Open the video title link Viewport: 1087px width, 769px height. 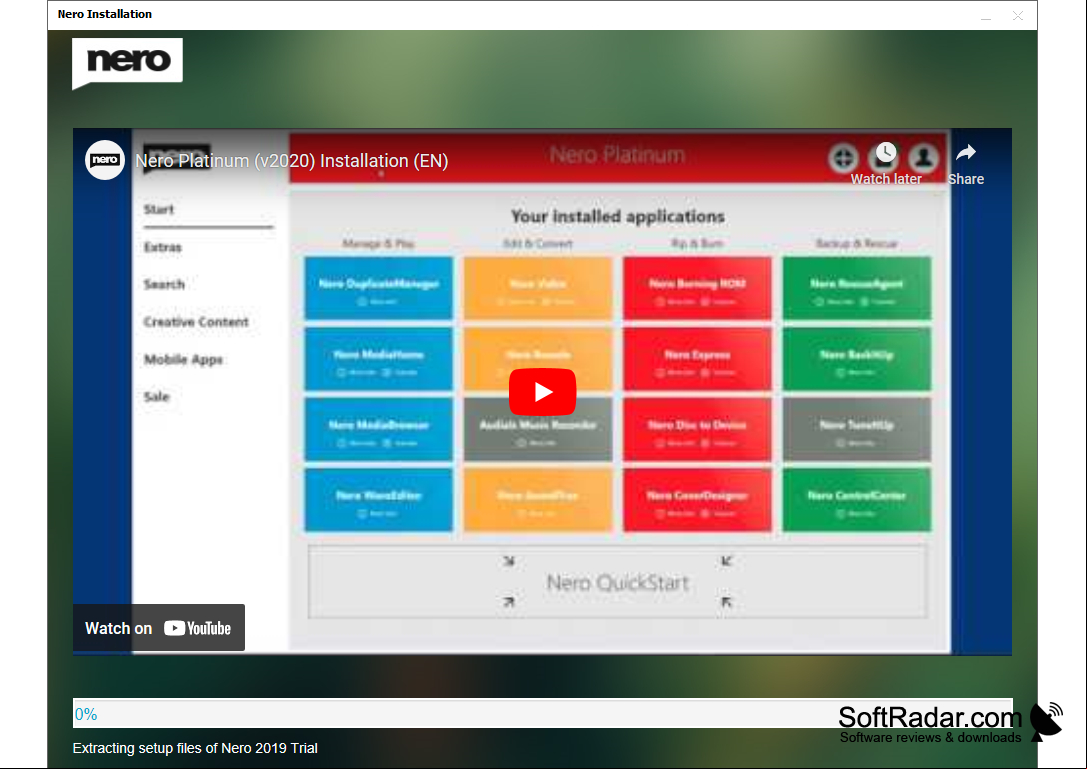(x=292, y=161)
